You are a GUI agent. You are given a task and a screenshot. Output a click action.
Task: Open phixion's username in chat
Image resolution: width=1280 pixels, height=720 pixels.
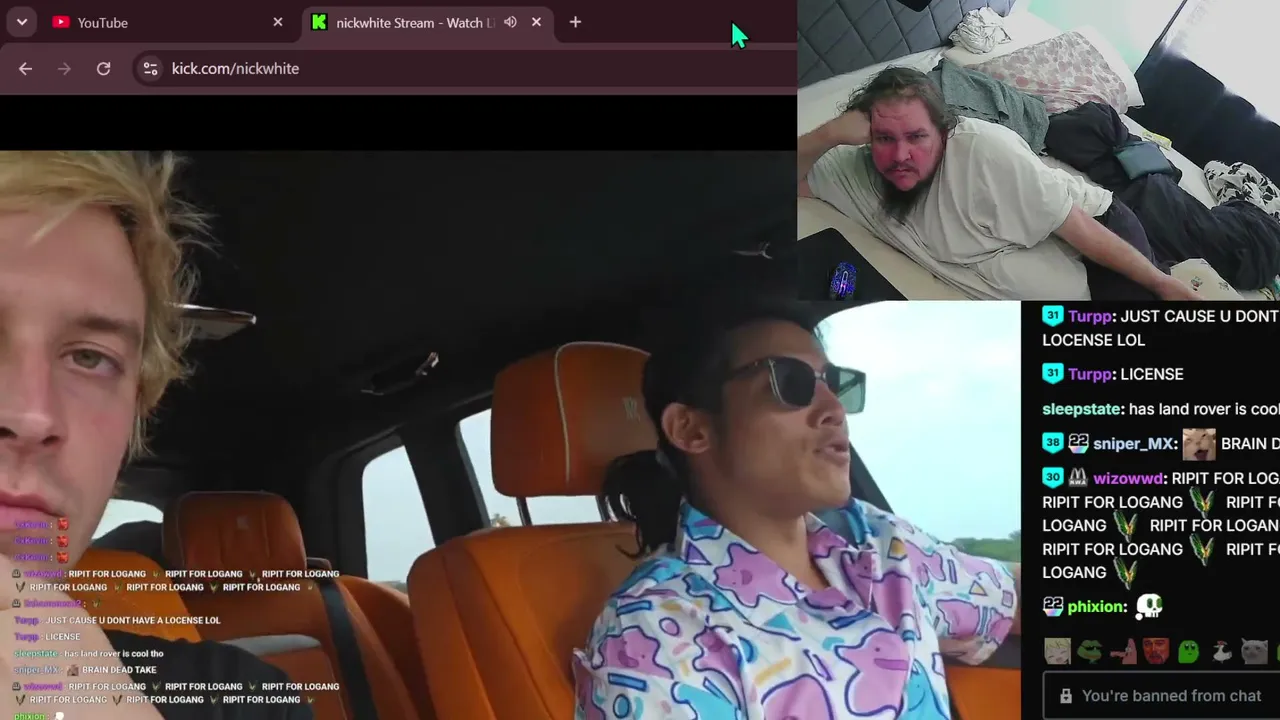click(1097, 606)
